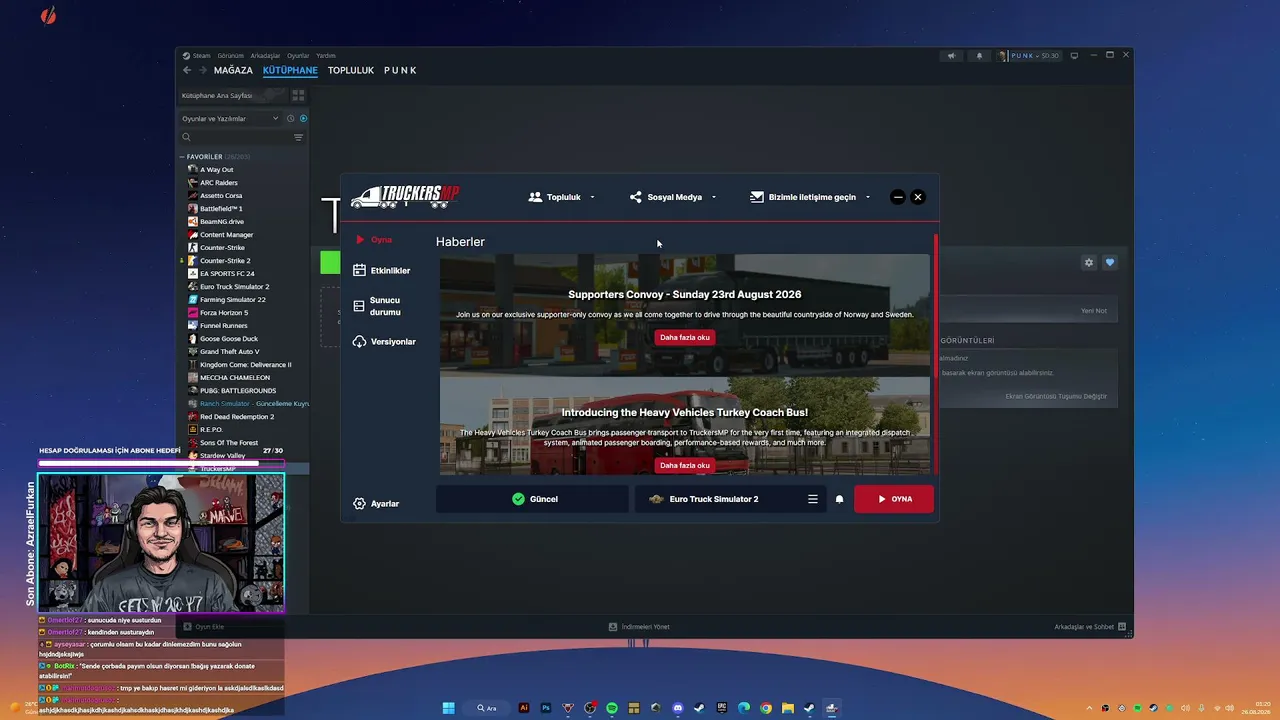
Task: Expand the Sosyal Medya dropdown
Action: point(673,197)
